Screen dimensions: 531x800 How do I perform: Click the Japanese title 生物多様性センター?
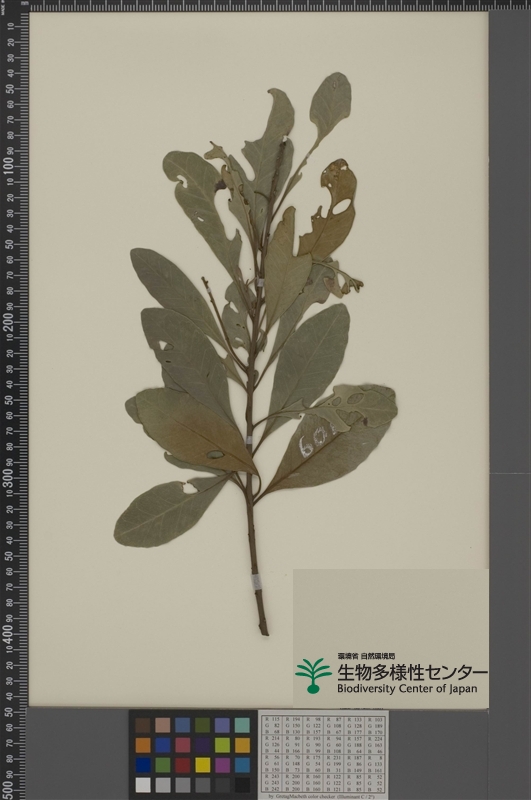[x=412, y=672]
